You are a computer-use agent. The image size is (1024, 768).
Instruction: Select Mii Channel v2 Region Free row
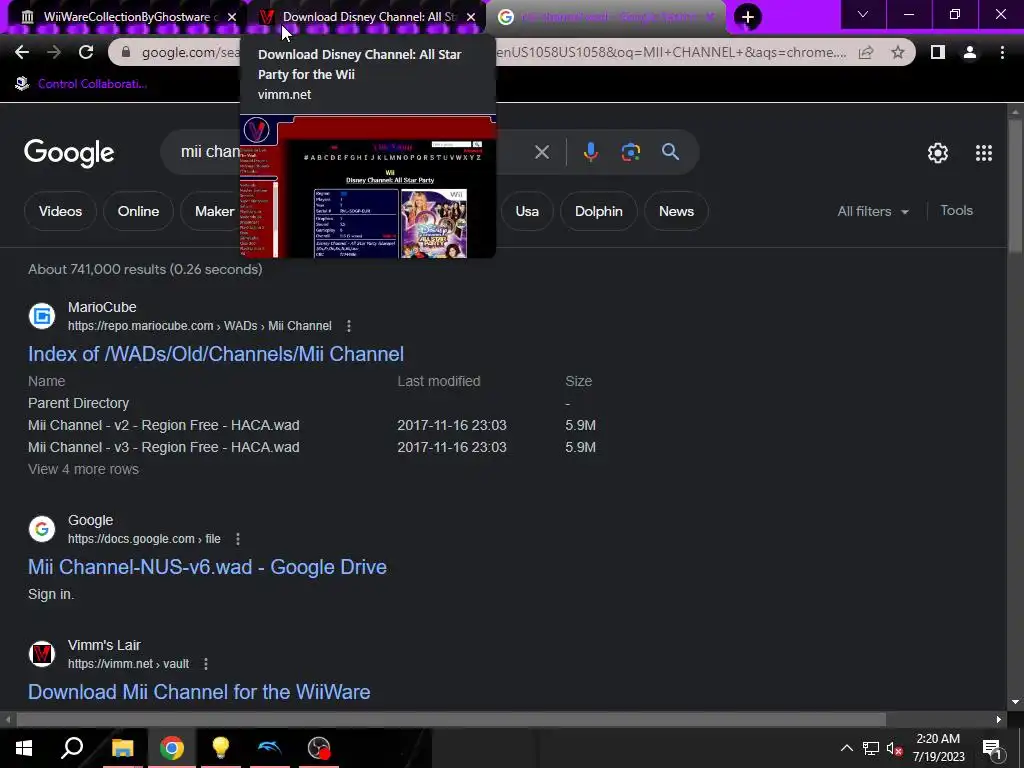tap(312, 425)
